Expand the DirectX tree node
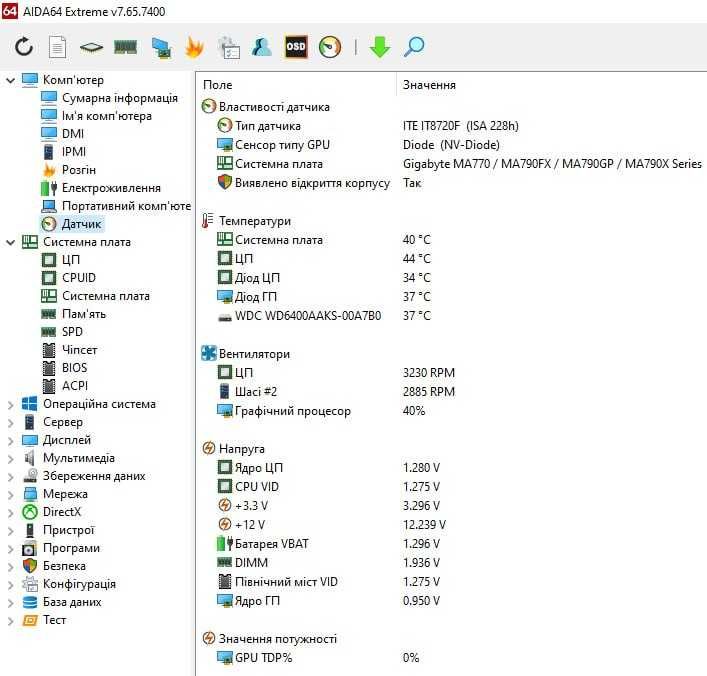This screenshot has width=707, height=676. point(10,513)
